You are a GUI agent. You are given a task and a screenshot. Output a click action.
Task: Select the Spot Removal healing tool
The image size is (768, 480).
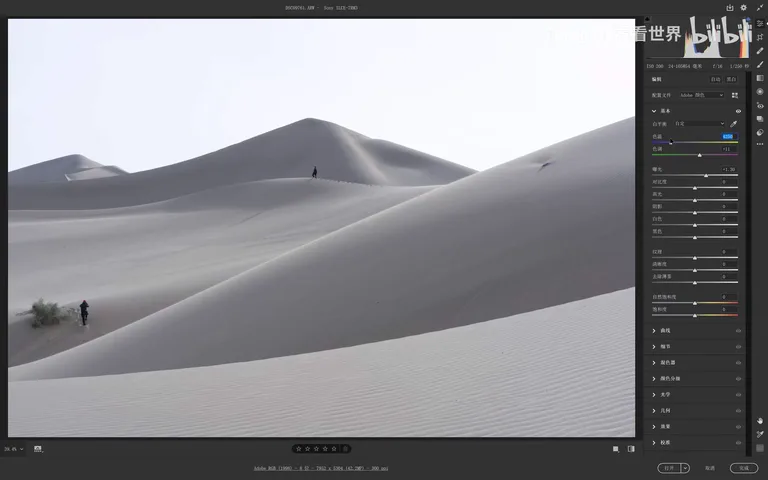tap(760, 51)
